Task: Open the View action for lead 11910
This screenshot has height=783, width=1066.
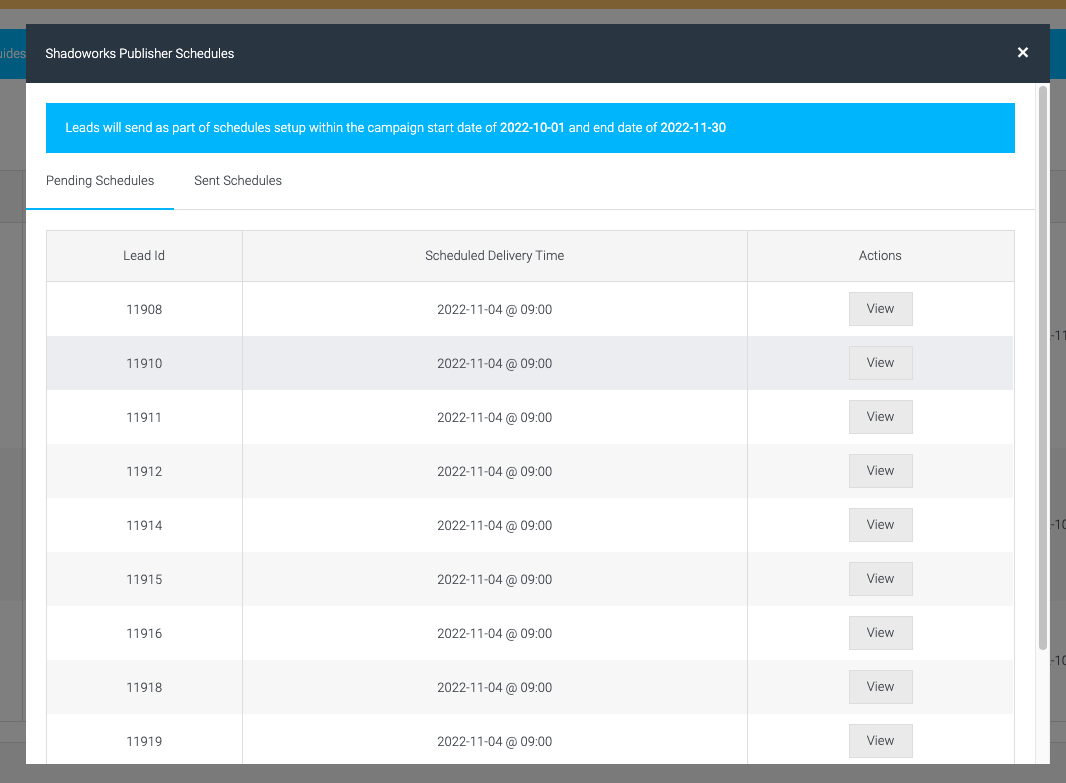Action: pos(880,363)
